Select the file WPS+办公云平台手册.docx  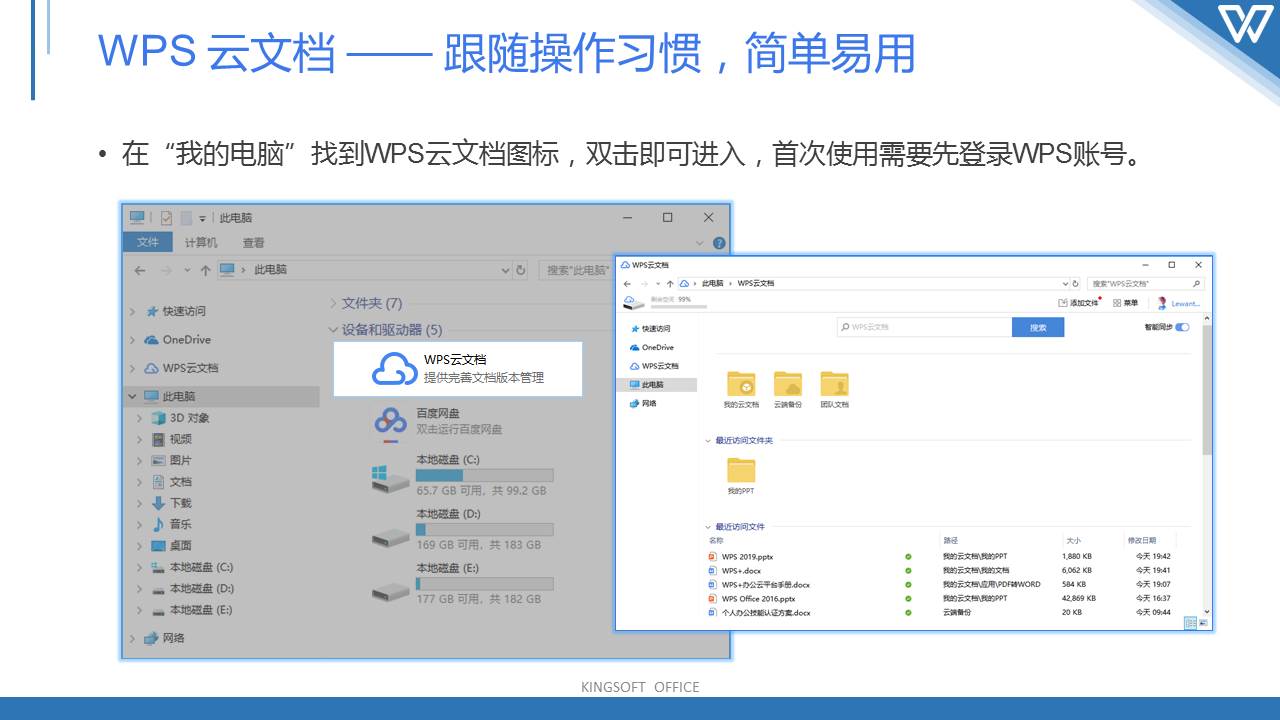pos(765,584)
